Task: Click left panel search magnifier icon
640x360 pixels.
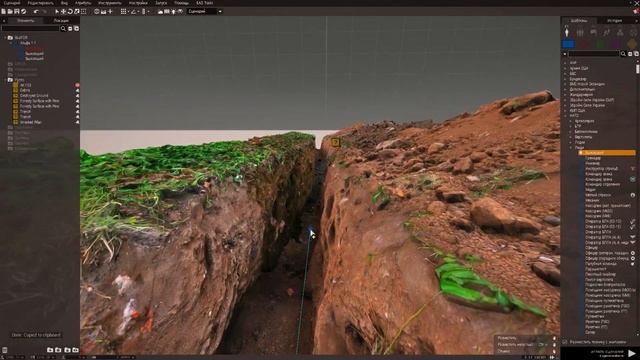Action: click(63, 28)
